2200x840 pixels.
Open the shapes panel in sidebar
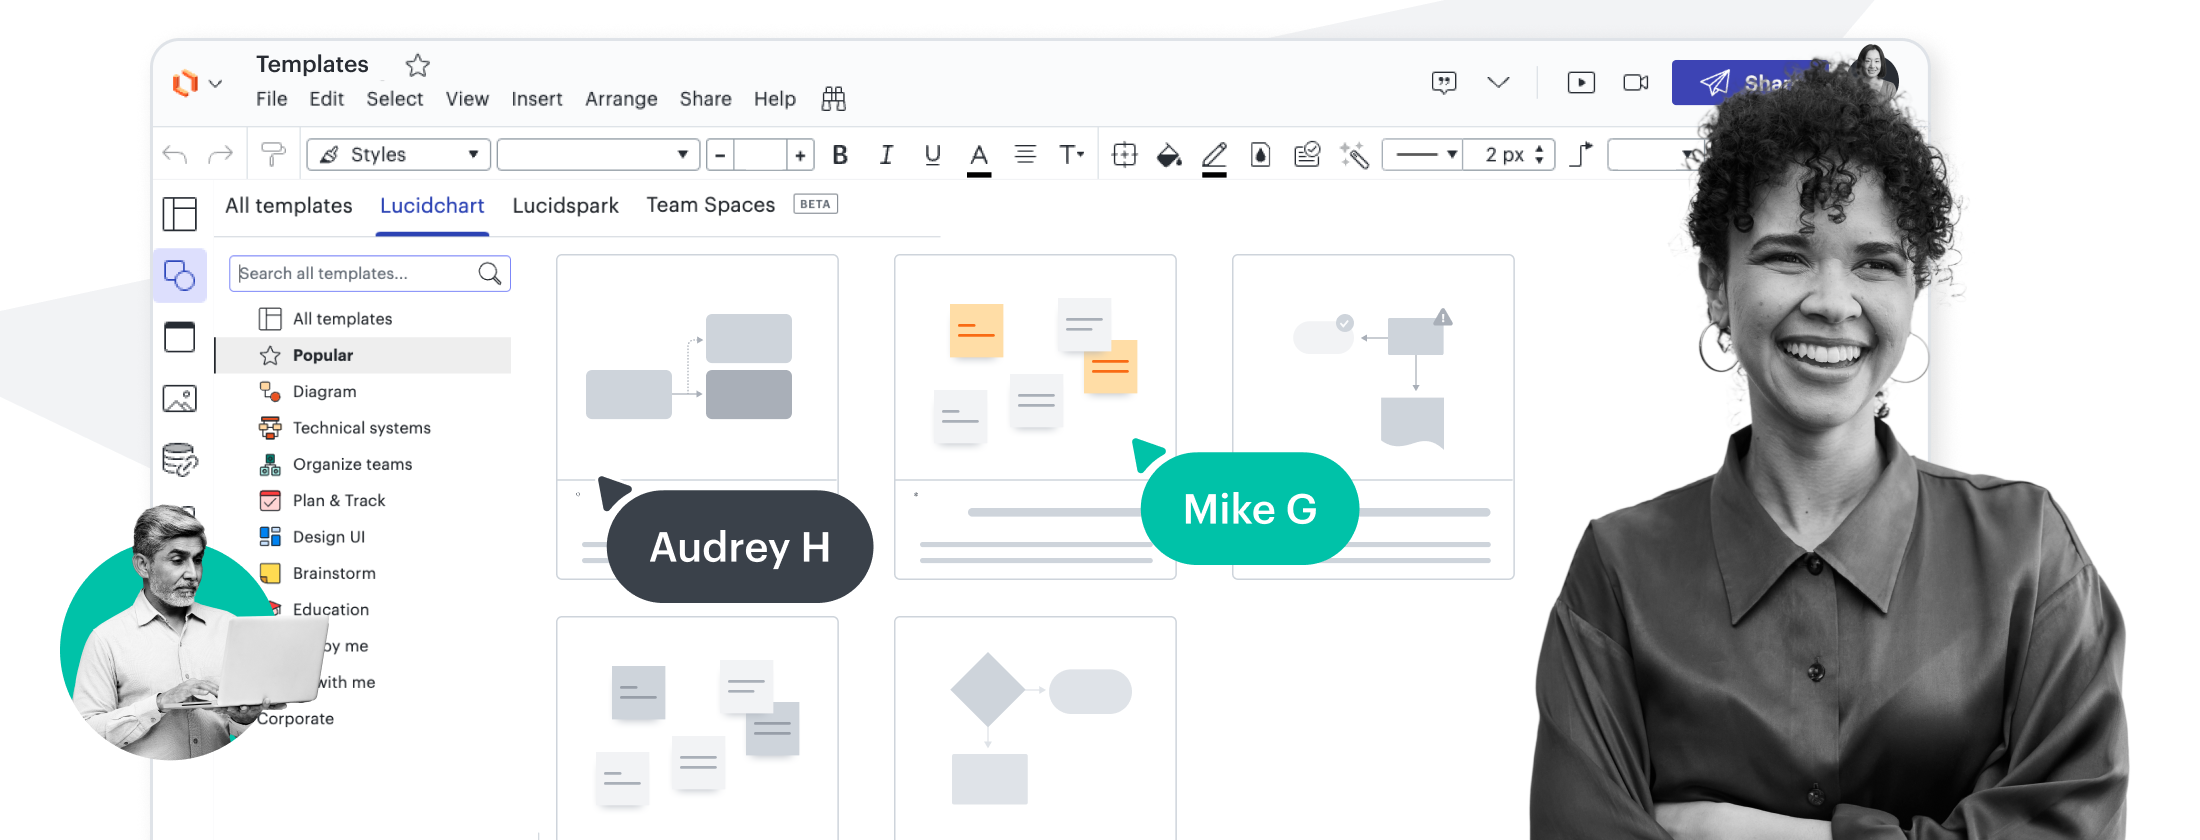[179, 275]
